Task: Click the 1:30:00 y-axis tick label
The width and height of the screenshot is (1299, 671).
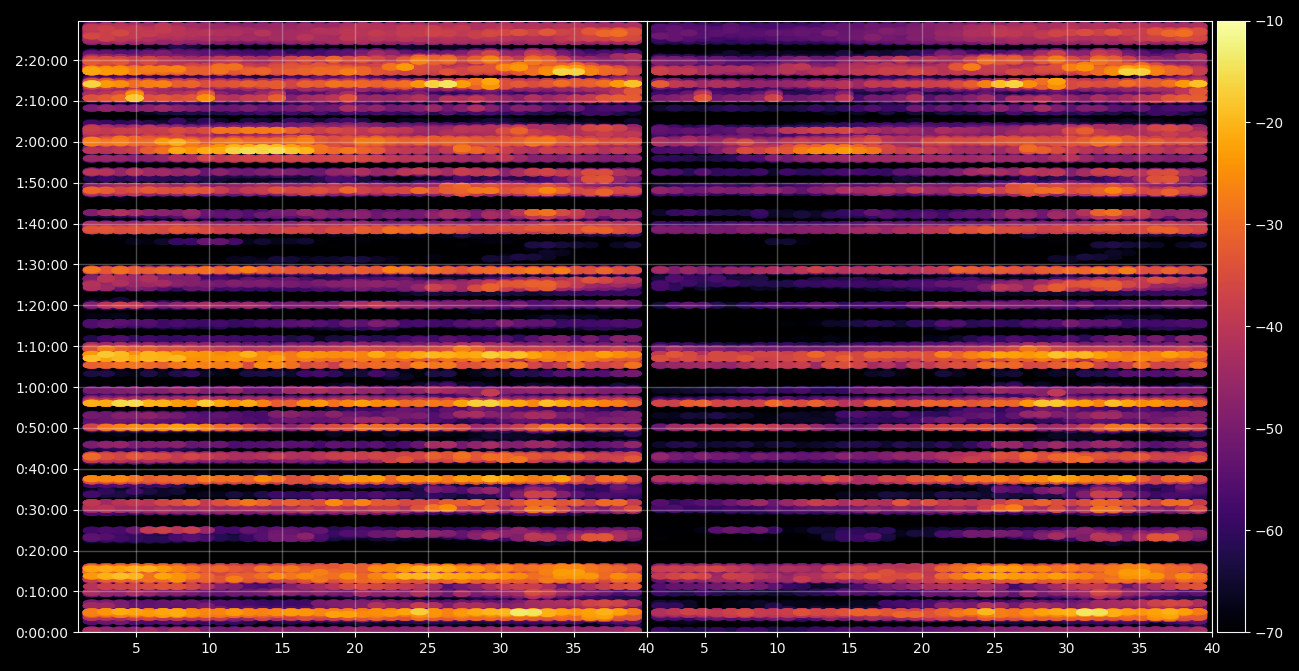Action: pyautogui.click(x=42, y=264)
